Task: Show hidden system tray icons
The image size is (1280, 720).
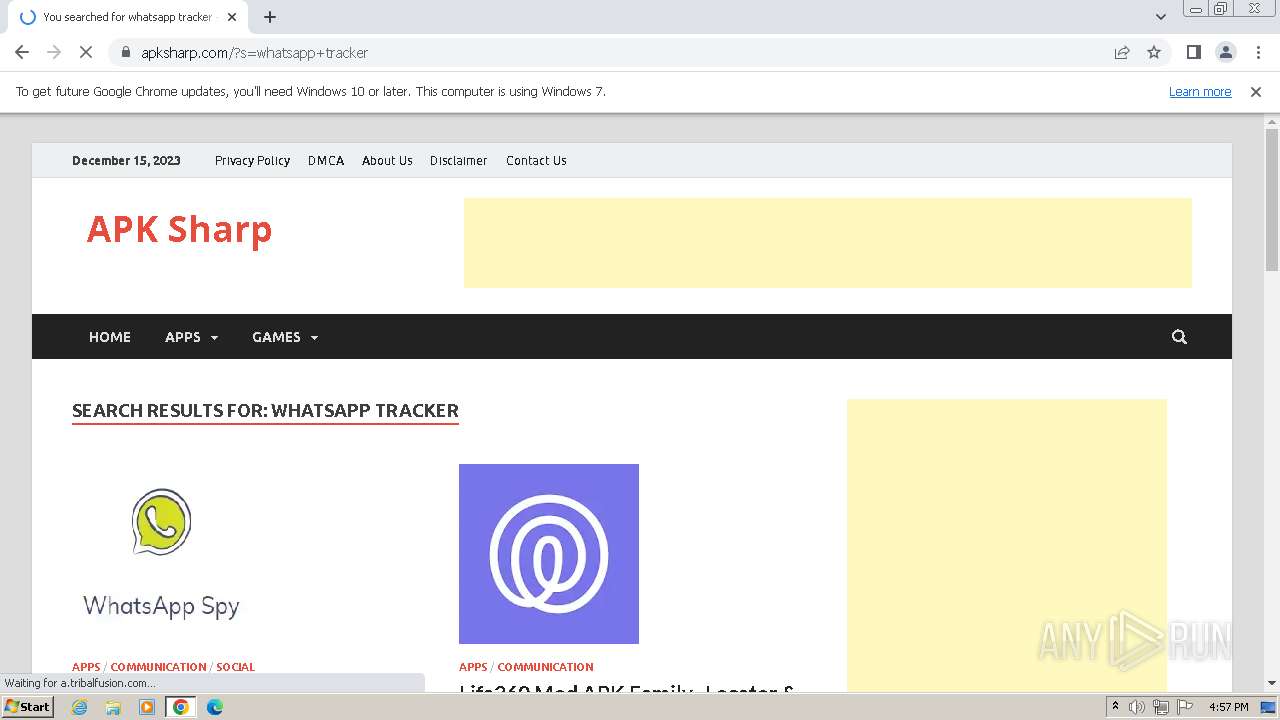Action: [x=1115, y=707]
